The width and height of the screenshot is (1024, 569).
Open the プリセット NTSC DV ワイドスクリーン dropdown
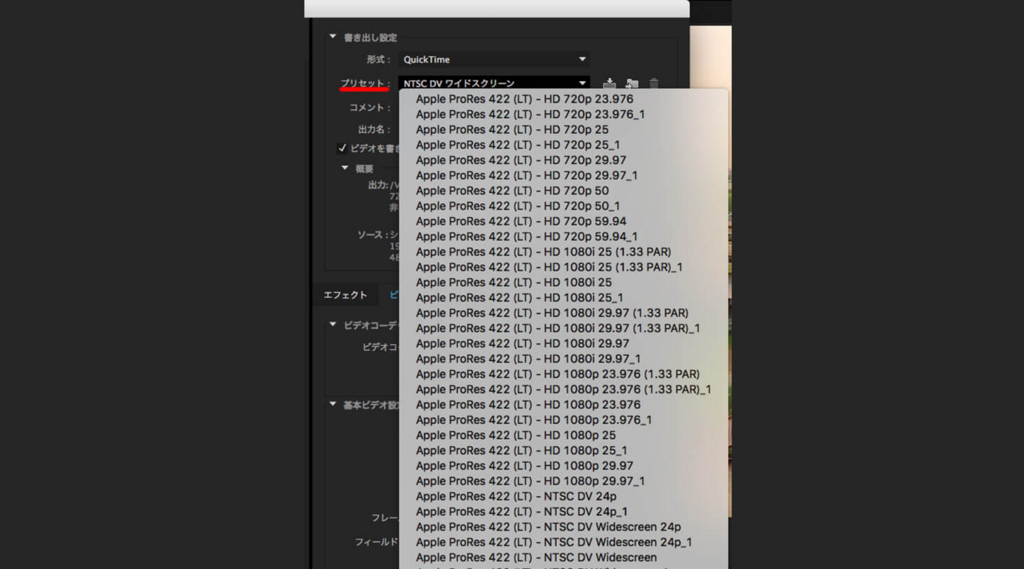(x=494, y=83)
